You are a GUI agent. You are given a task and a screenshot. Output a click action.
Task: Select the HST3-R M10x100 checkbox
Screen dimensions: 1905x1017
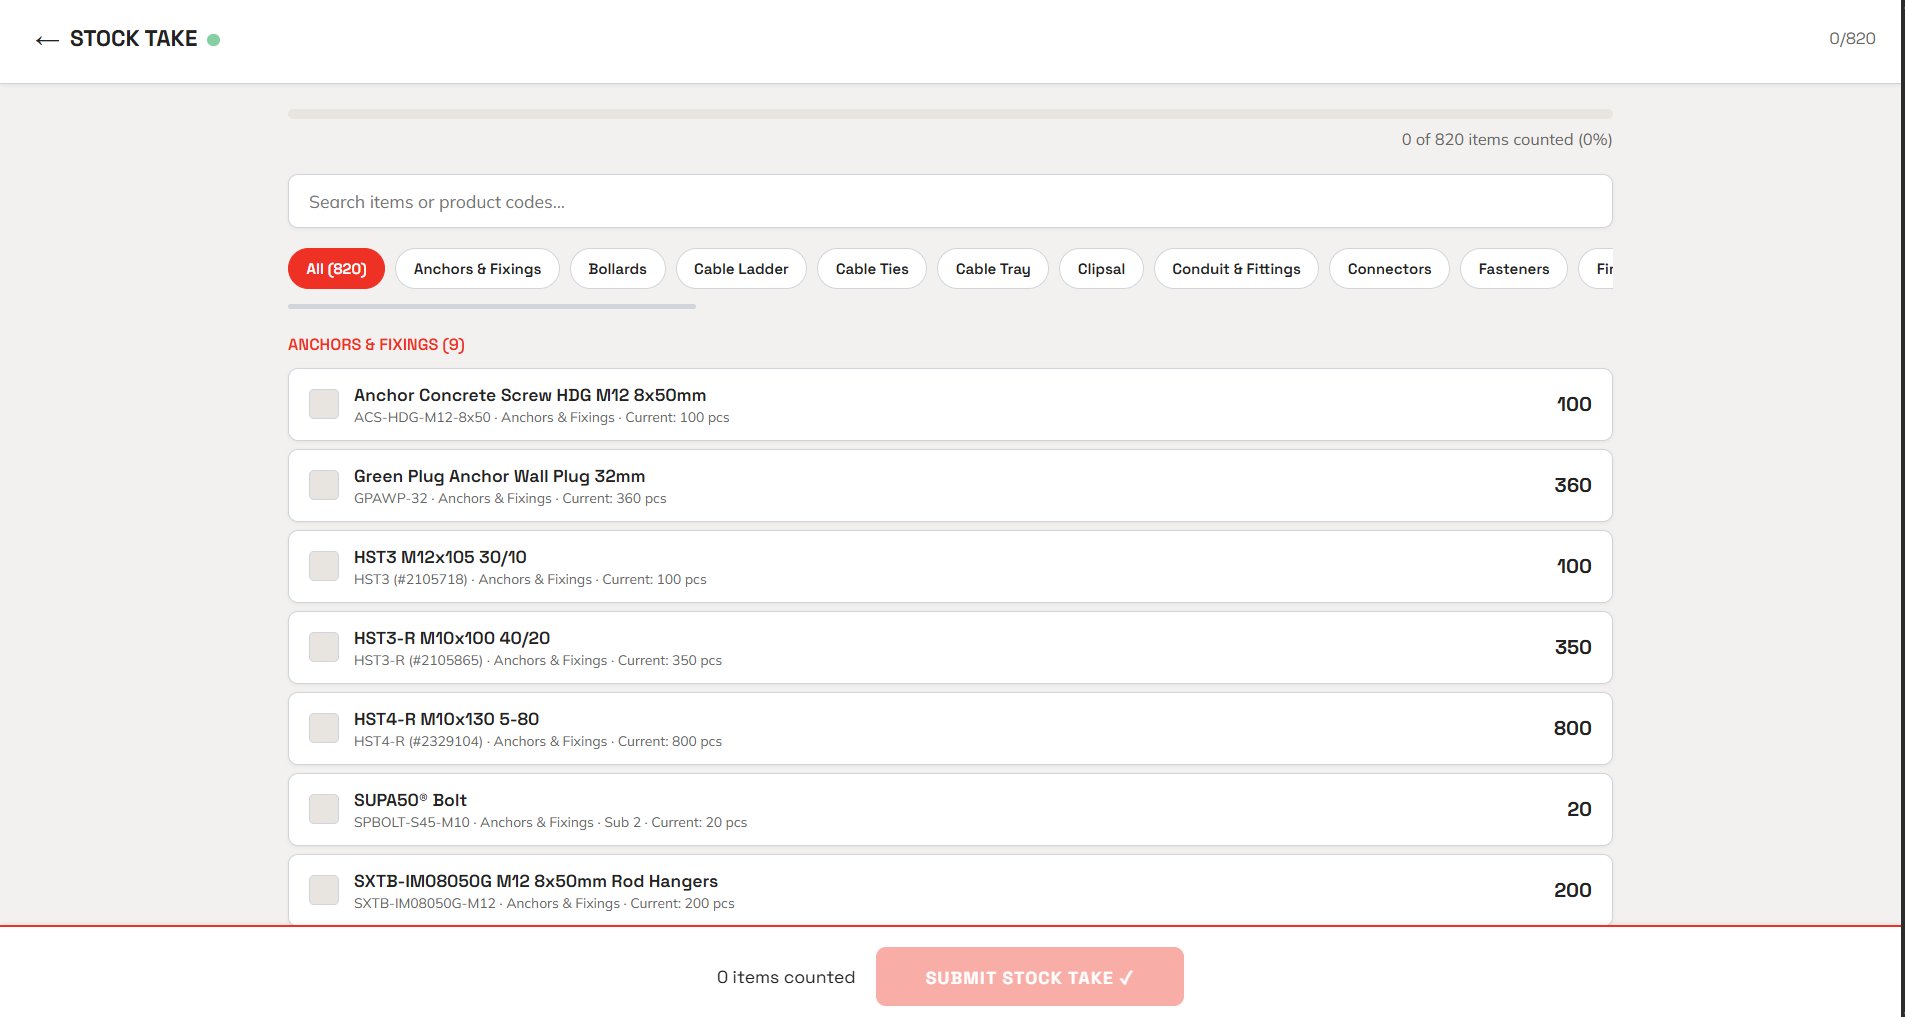[323, 647]
